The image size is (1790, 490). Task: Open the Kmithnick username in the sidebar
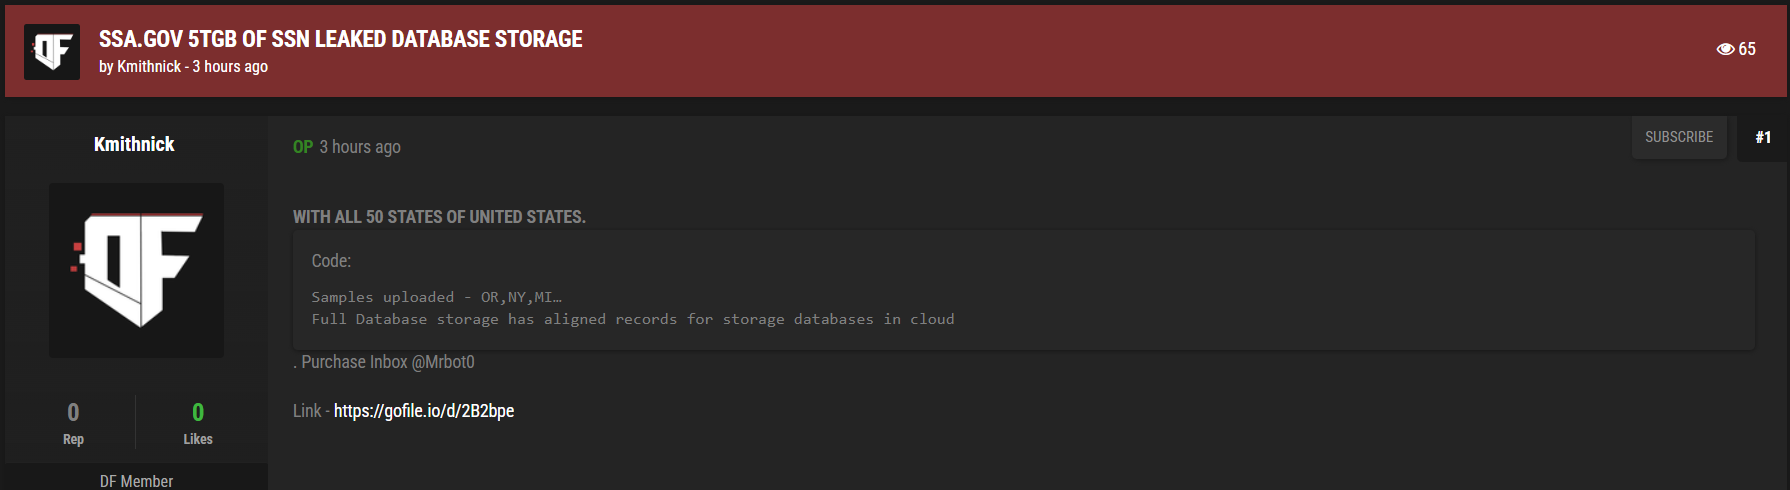(134, 144)
